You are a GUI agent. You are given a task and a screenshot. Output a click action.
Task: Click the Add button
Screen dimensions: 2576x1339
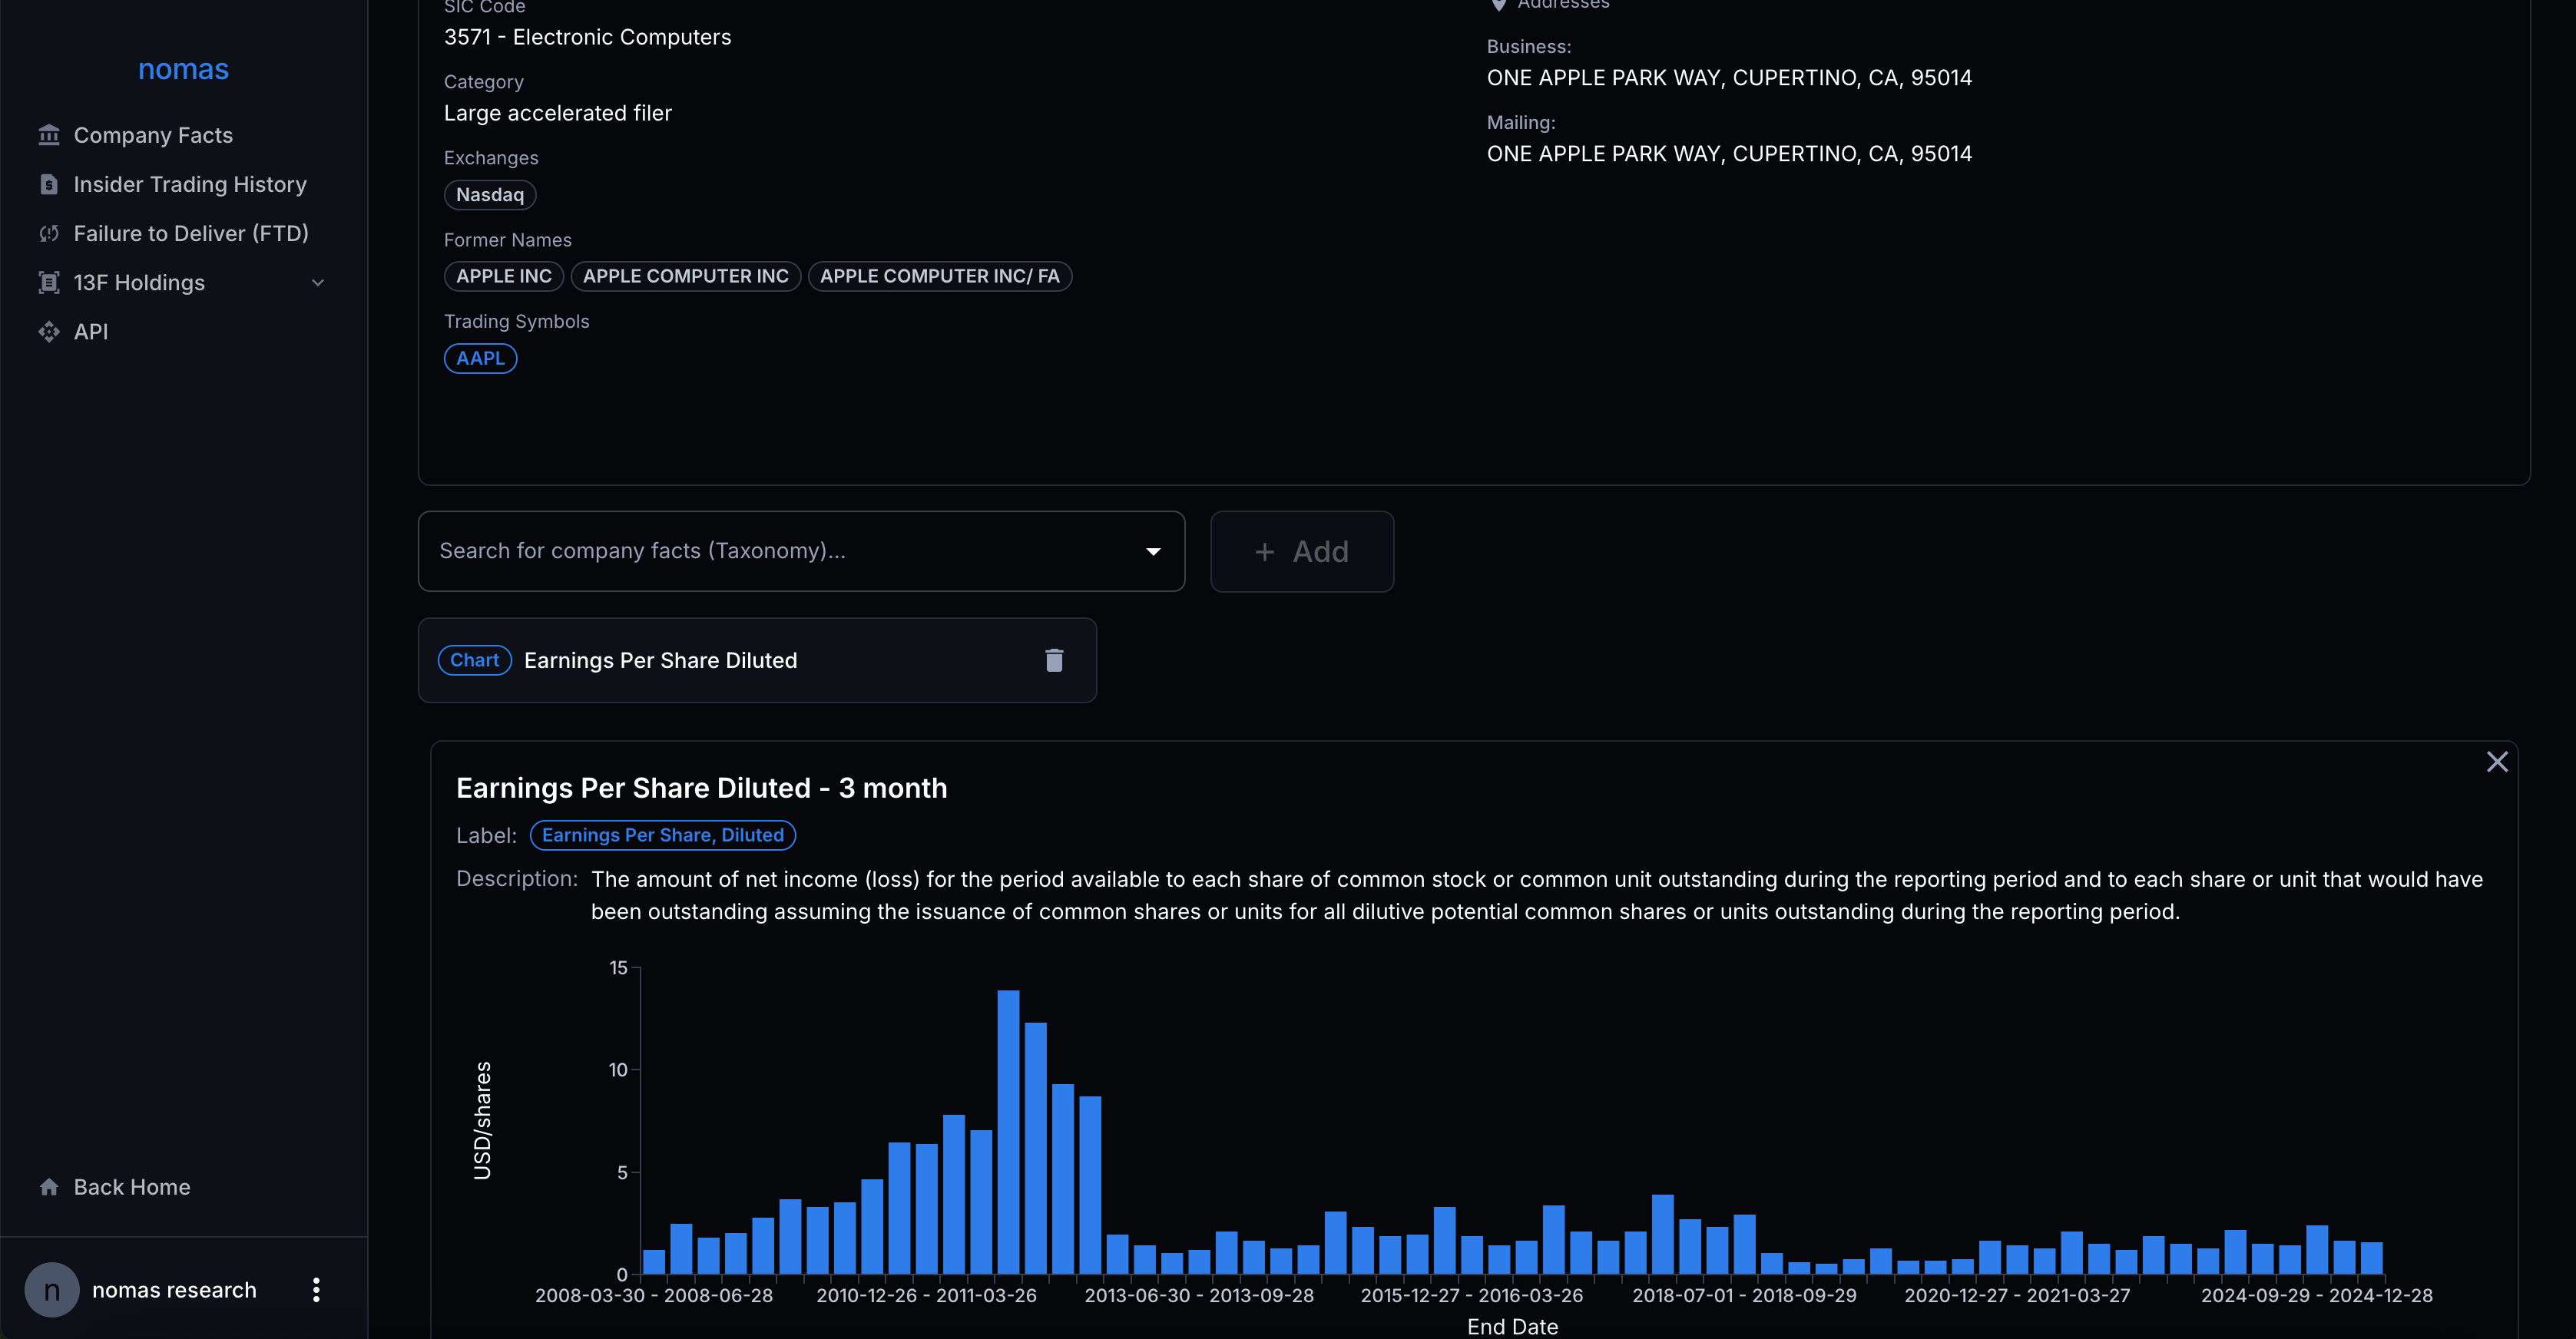[1302, 552]
